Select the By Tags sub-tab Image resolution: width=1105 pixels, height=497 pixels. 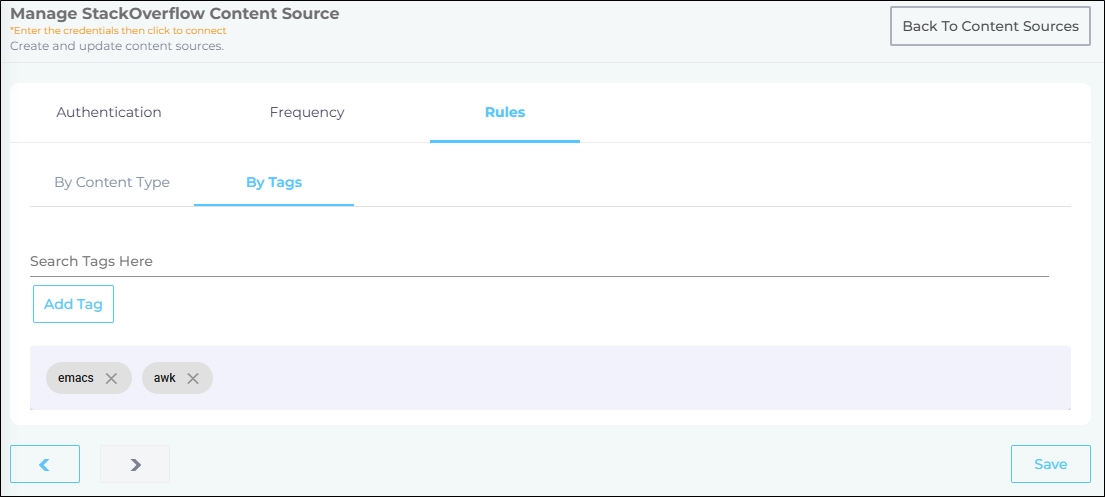coord(274,182)
